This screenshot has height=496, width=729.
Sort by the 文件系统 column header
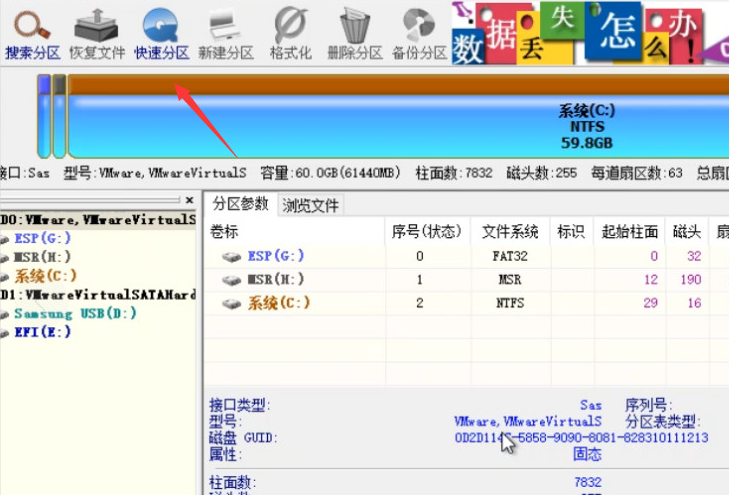[x=510, y=231]
